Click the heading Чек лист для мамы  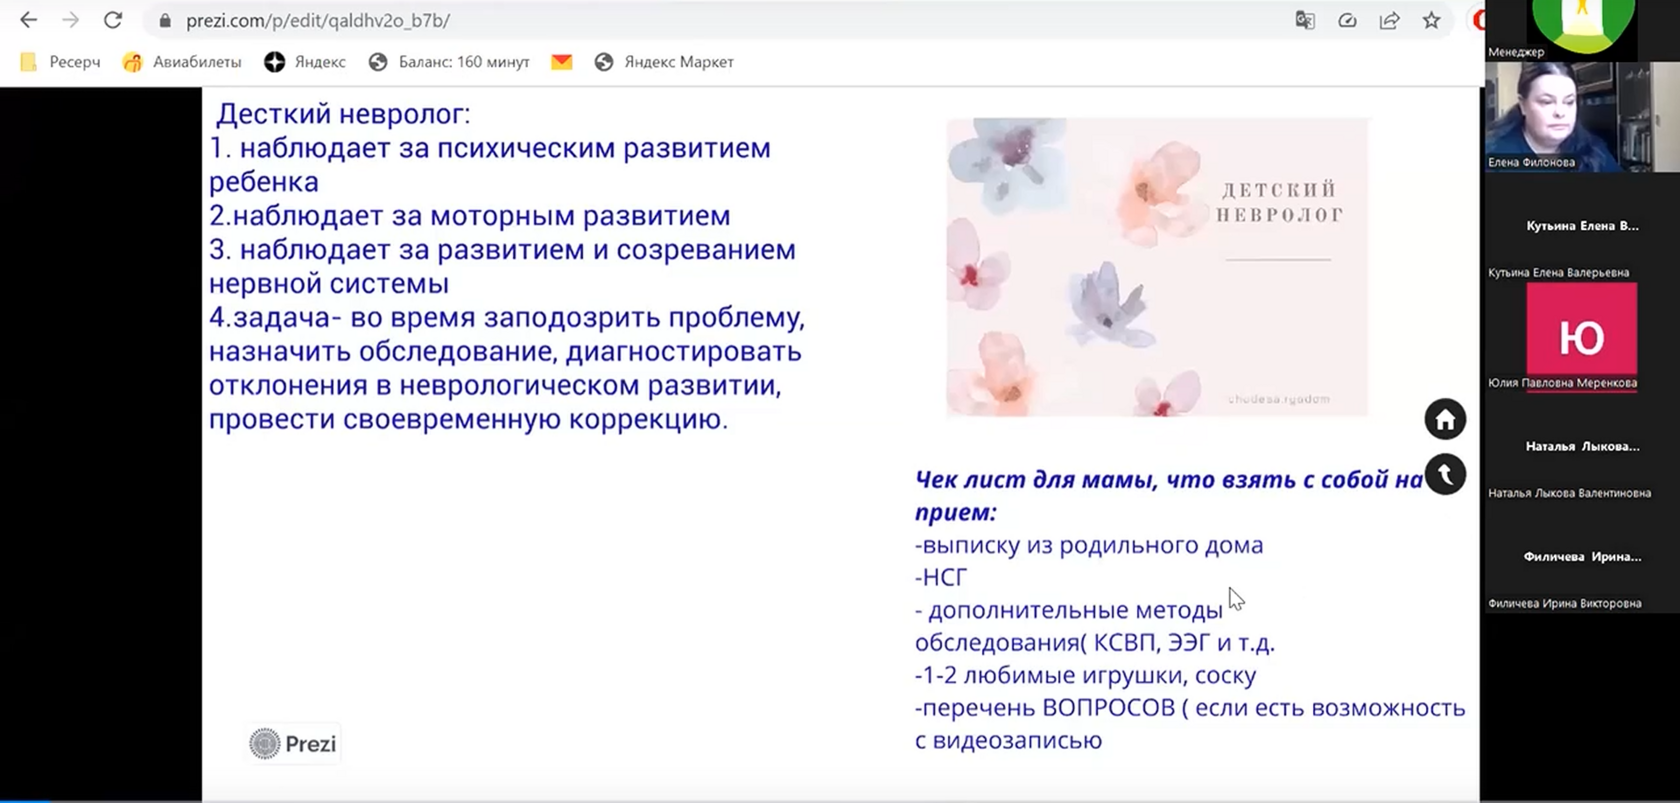point(1169,496)
